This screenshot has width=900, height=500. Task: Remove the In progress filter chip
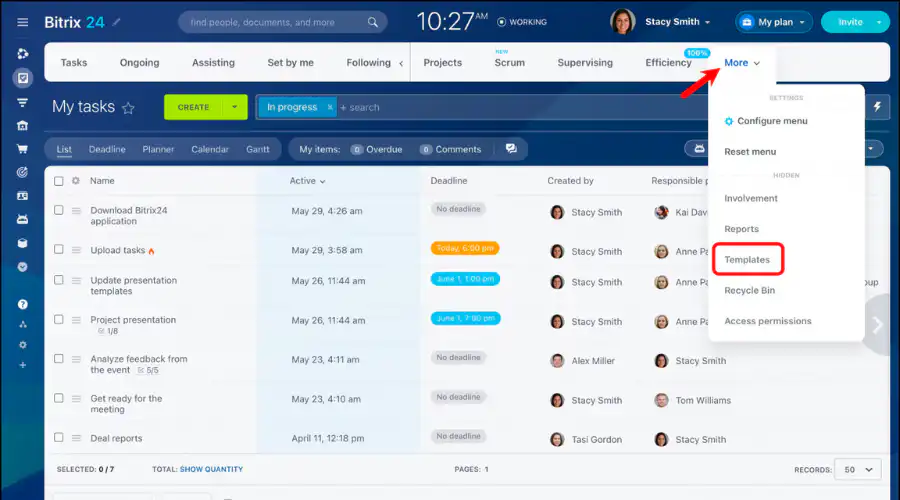coord(329,107)
